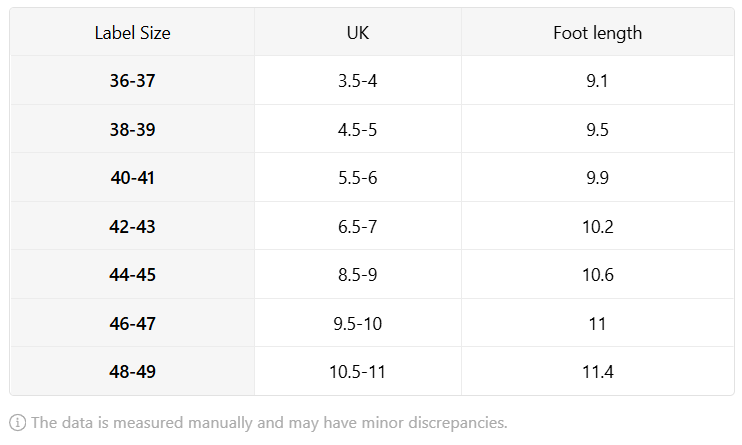Select the Label Size column header
This screenshot has width=742, height=445.
(x=132, y=33)
